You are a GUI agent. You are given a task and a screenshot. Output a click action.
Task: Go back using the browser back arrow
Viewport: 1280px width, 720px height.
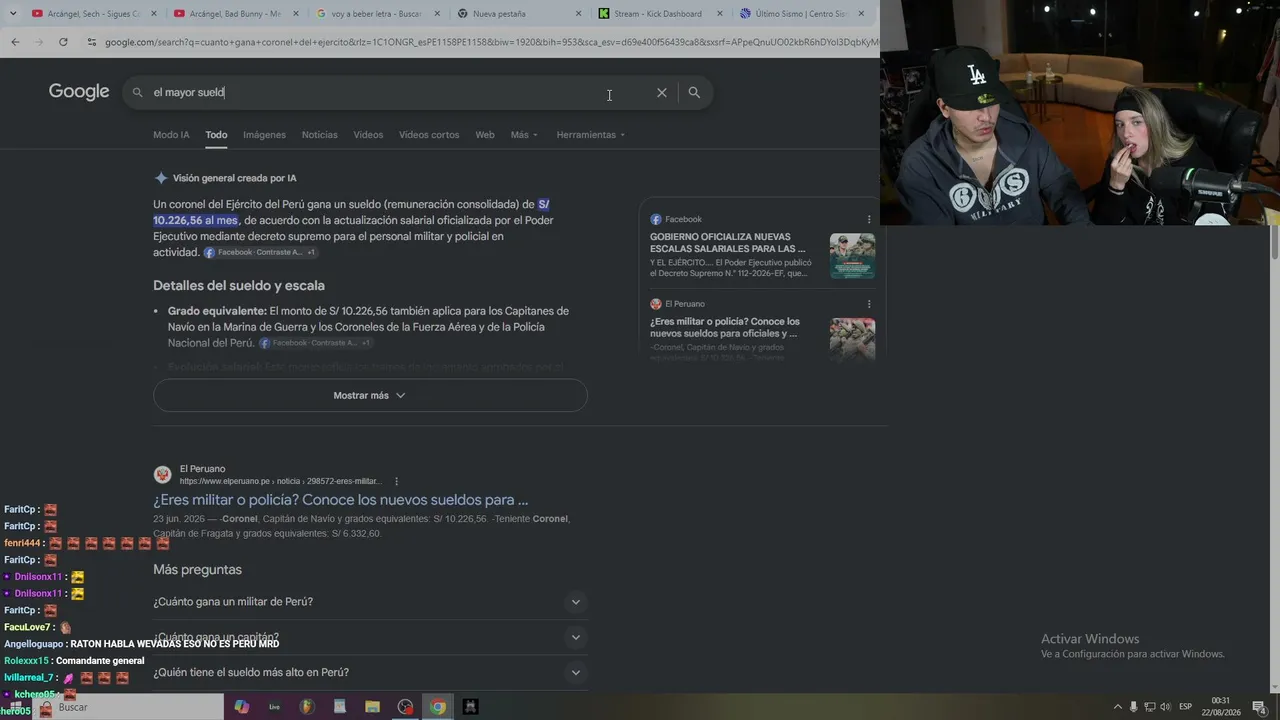(x=15, y=42)
